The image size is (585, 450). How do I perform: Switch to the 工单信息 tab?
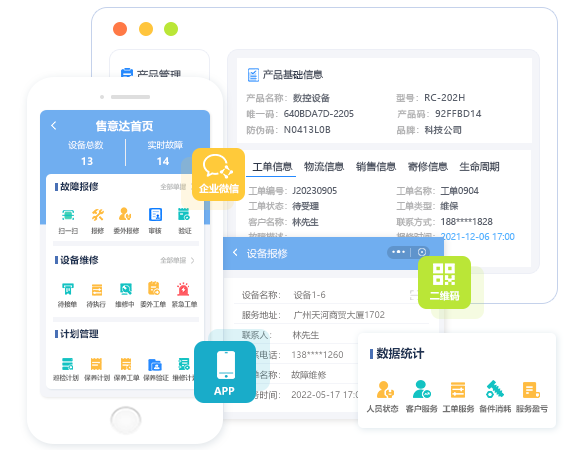pos(272,167)
